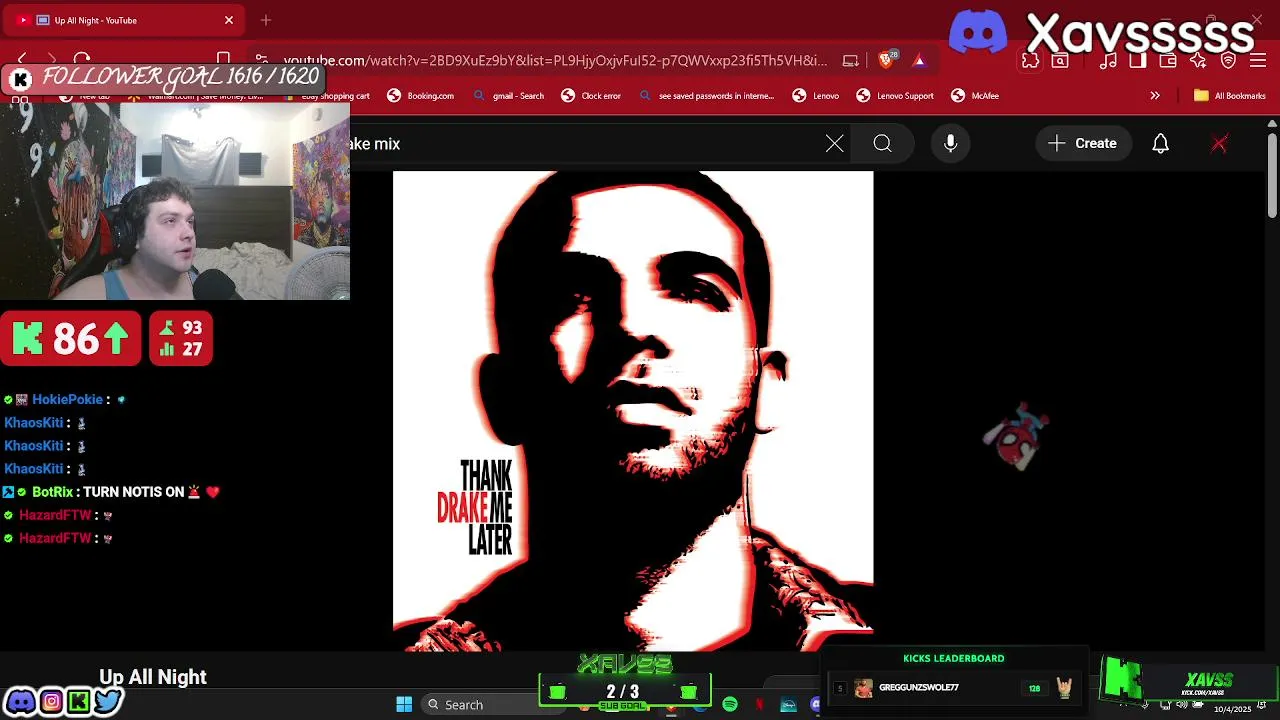1280x720 pixels.
Task: Click the Thank Me Later album video
Action: tap(633, 411)
